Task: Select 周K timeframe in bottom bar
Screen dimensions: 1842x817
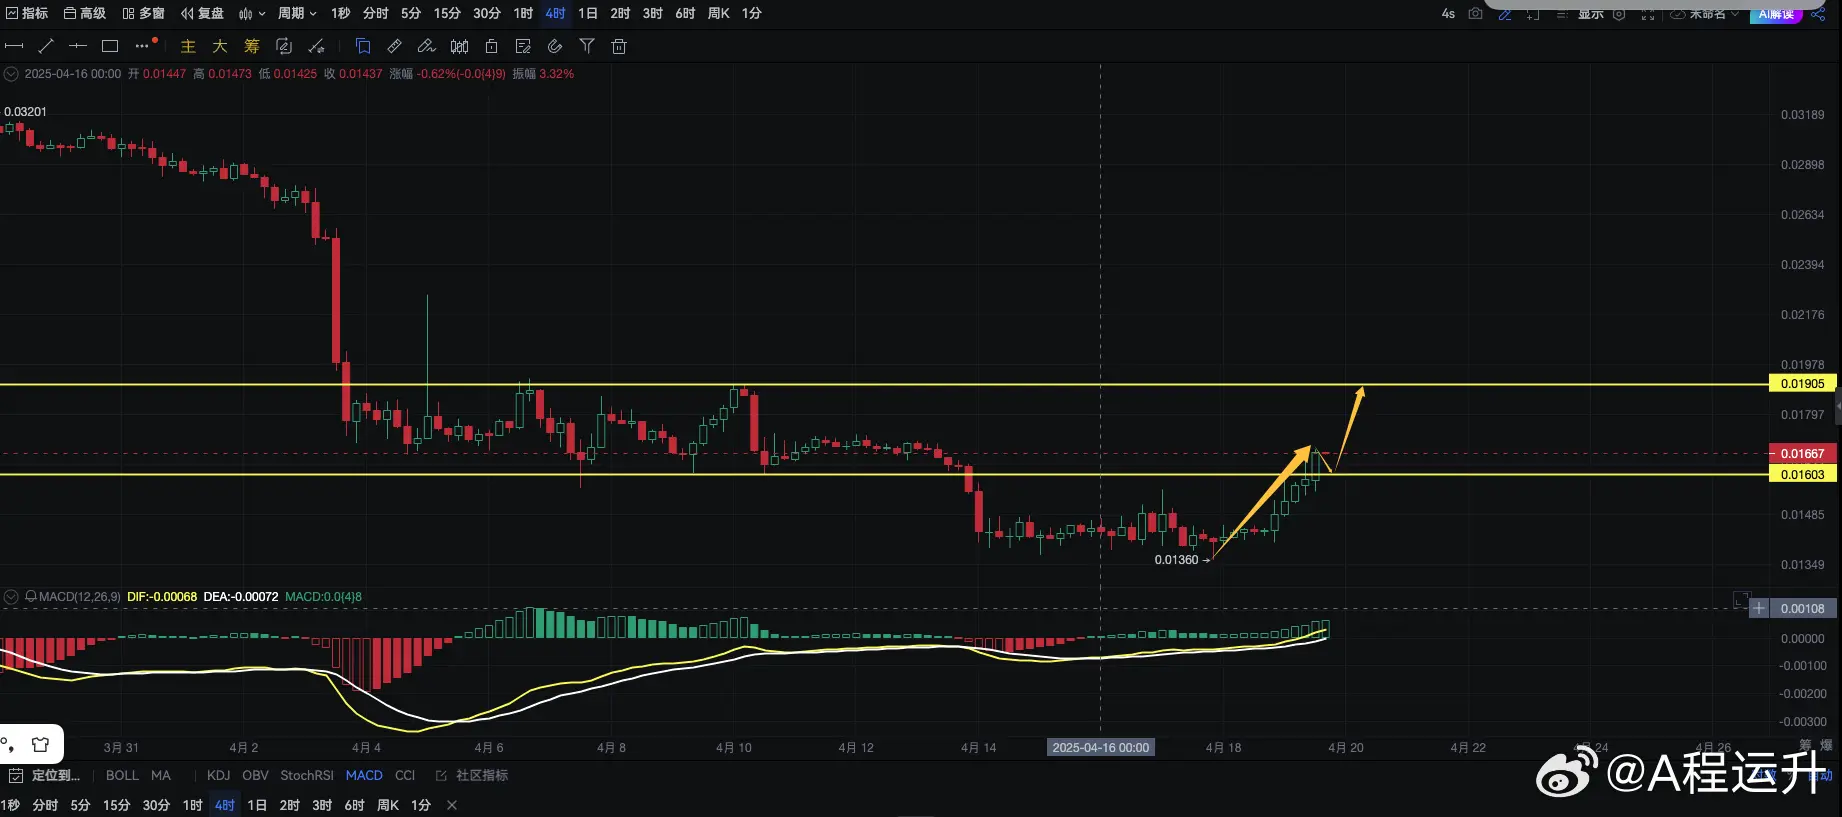Action: 388,805
